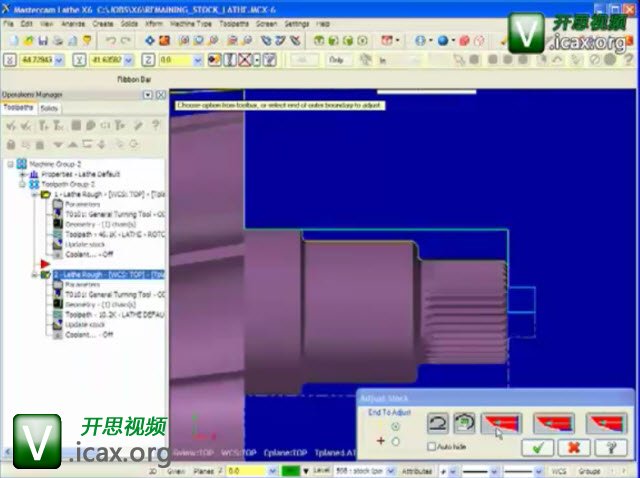Click WCS button in status bar
The image size is (640, 478).
[x=559, y=471]
